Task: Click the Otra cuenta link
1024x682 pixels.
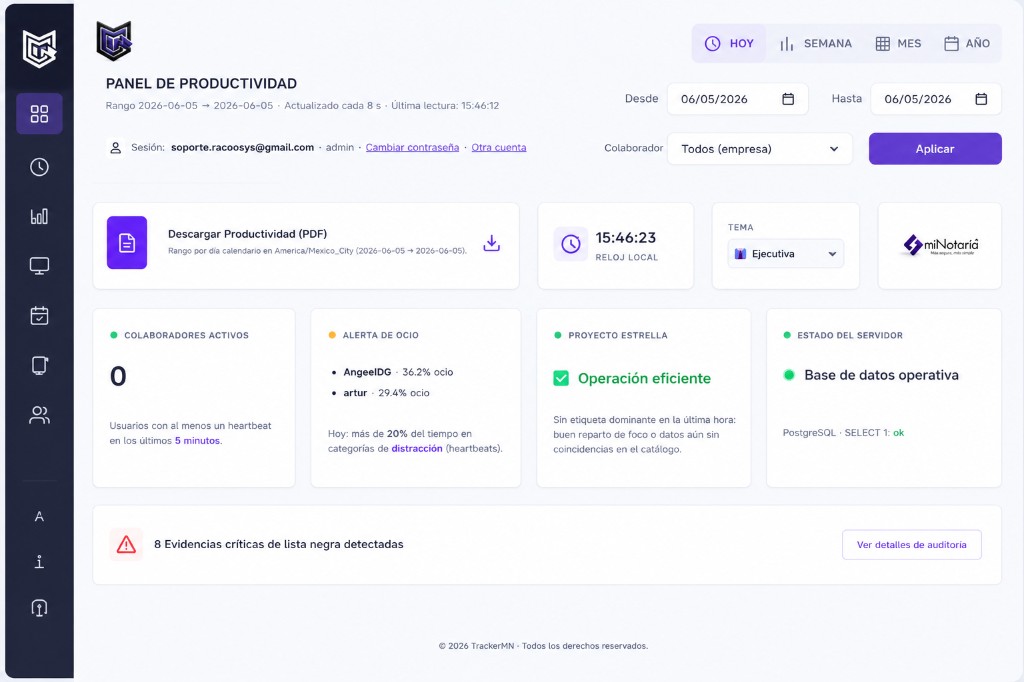Action: click(x=499, y=148)
